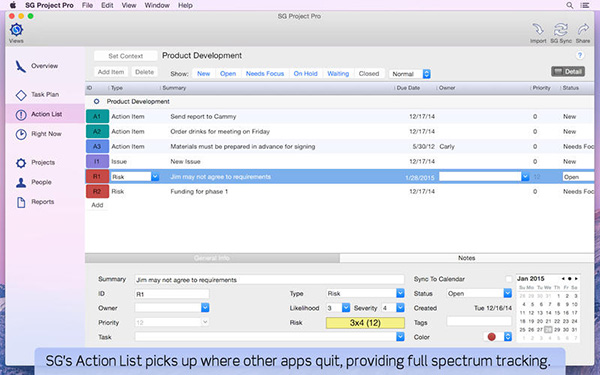Open the People sidebar icon
The width and height of the screenshot is (600, 375).
21,183
